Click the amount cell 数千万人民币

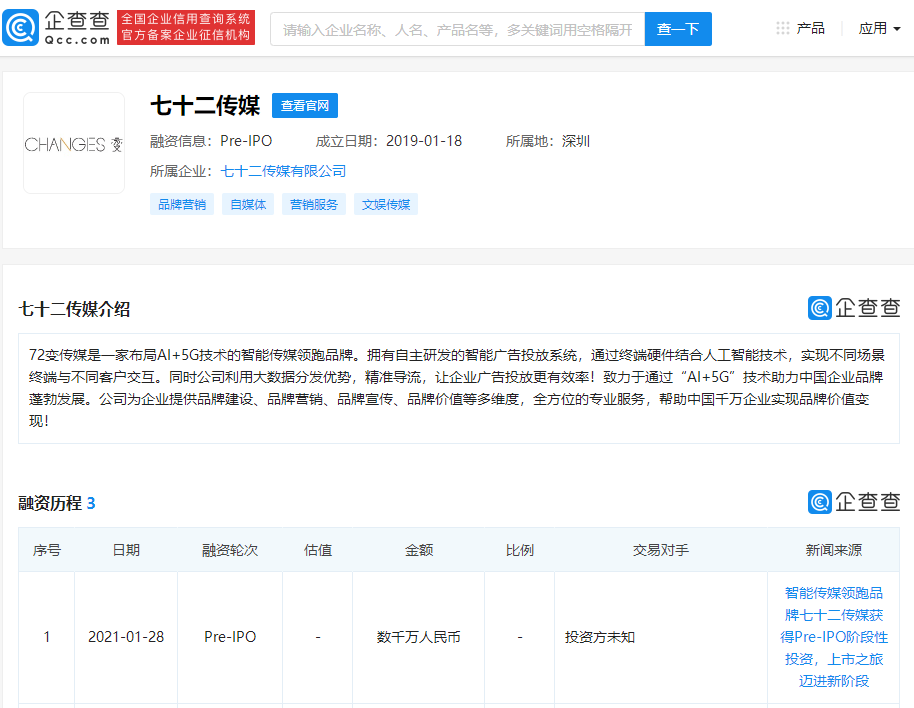click(x=419, y=637)
